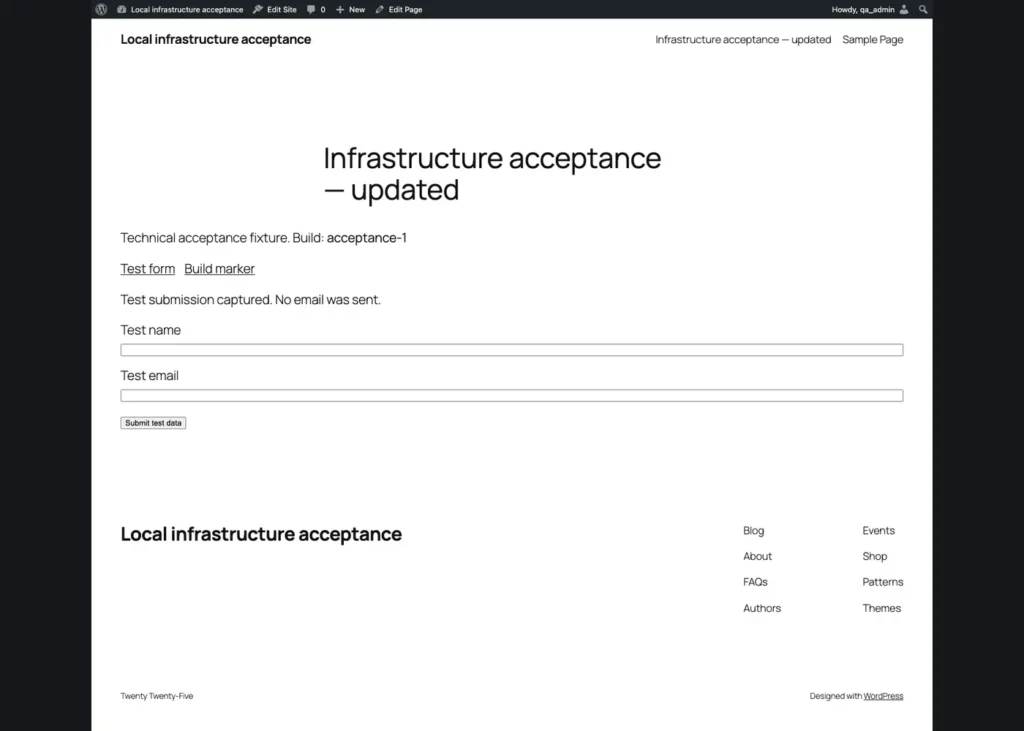Follow the Build marker link
This screenshot has height=731, width=1024.
[x=219, y=268]
